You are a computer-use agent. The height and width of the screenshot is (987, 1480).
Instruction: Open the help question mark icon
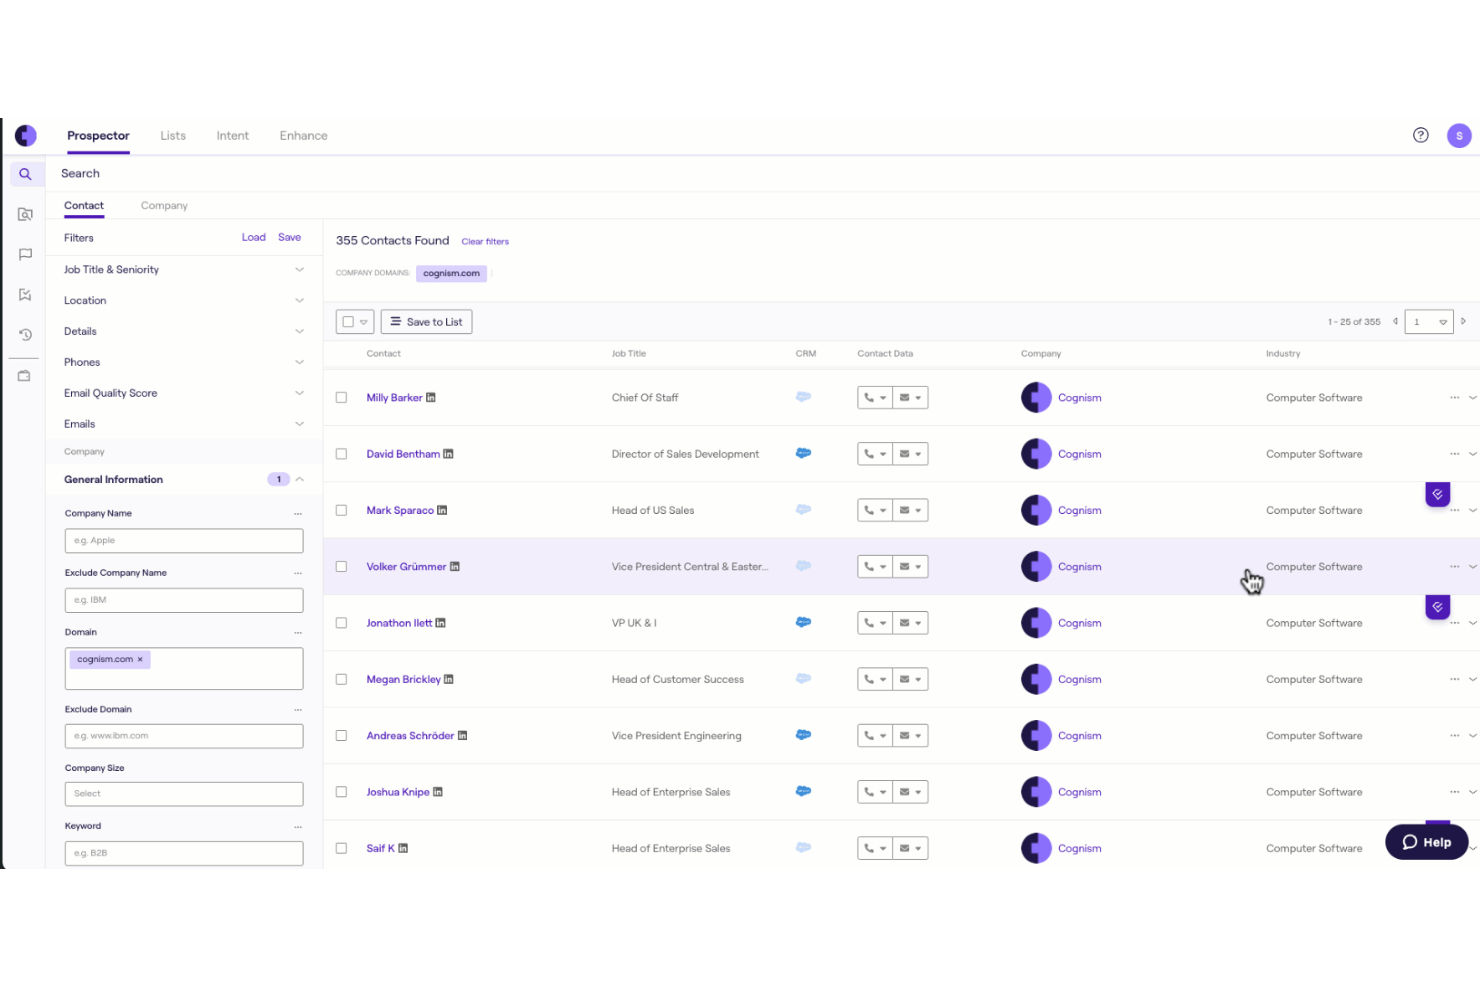(x=1420, y=135)
